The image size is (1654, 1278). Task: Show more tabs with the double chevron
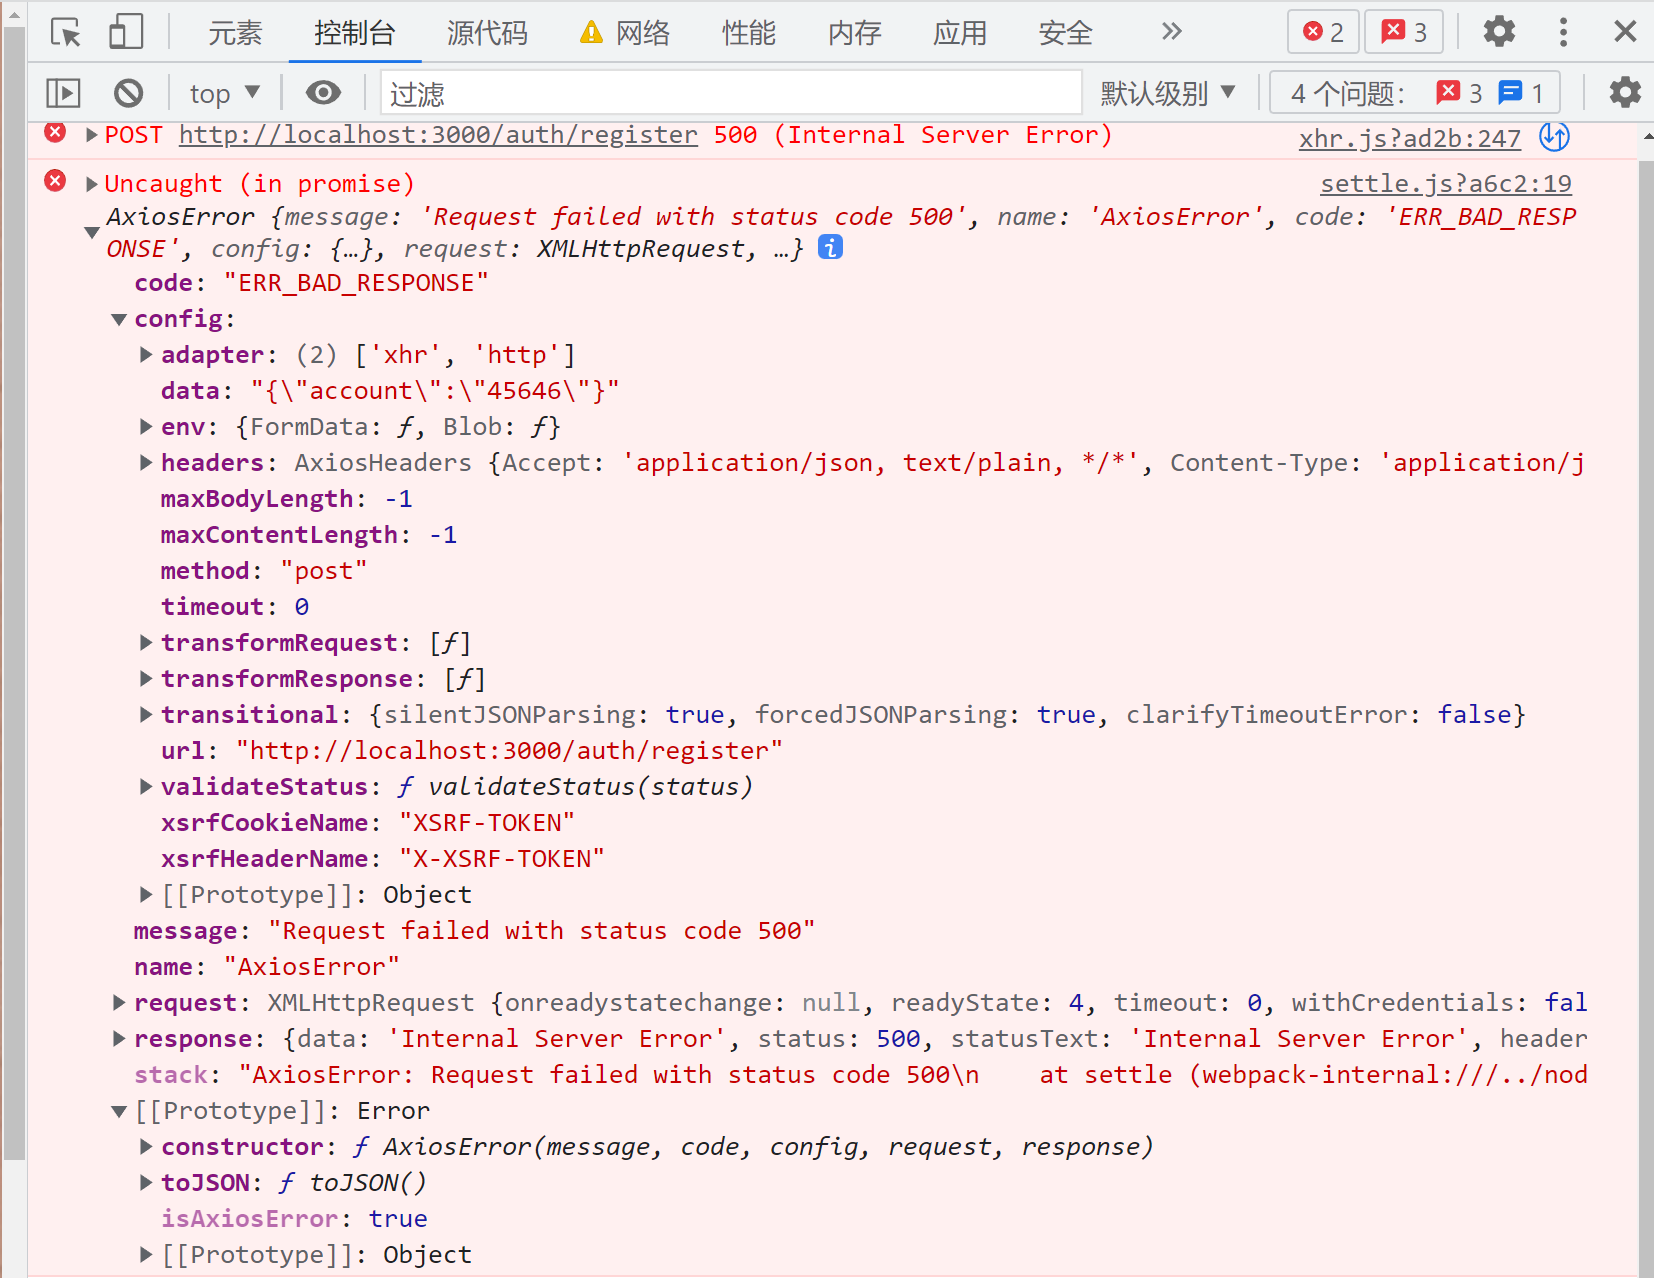pyautogui.click(x=1172, y=32)
